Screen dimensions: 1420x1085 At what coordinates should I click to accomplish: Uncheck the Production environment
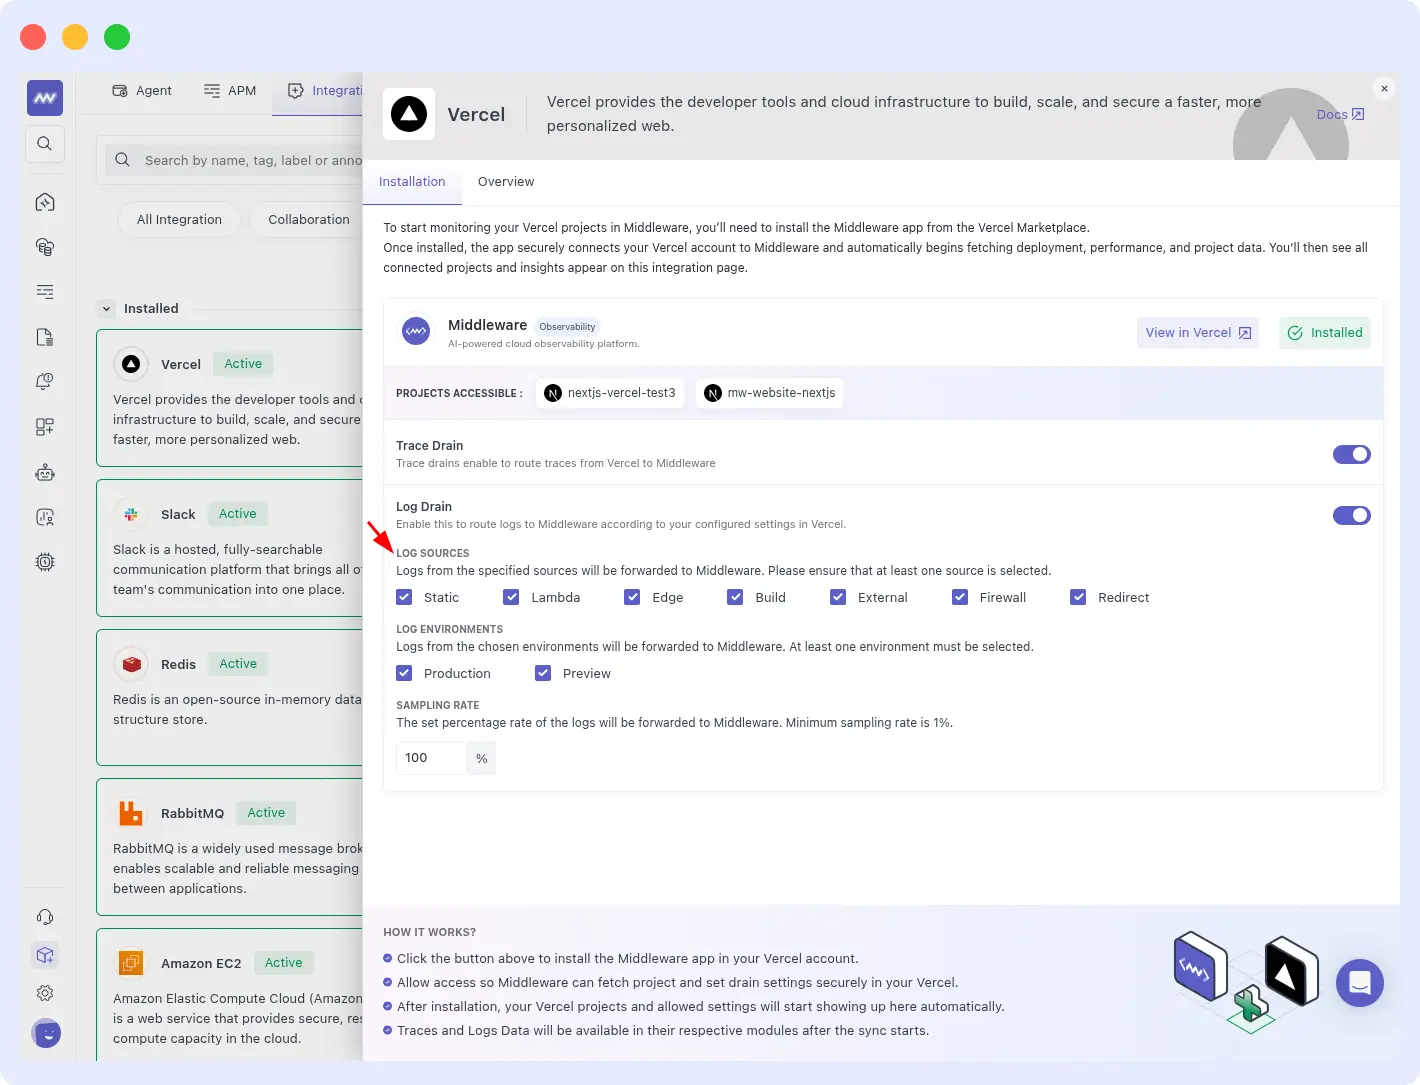click(x=404, y=673)
